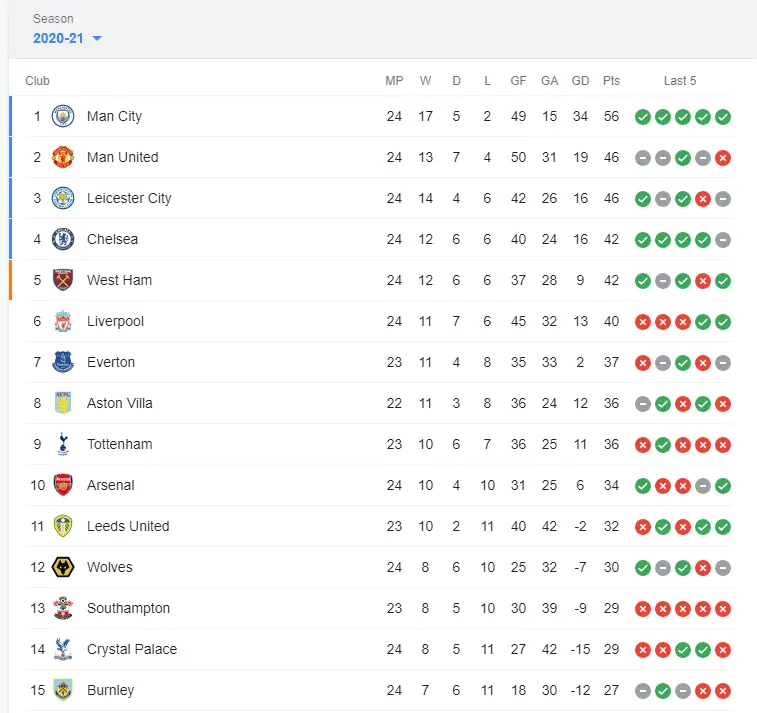Open the Aston Villa team link

(x=118, y=403)
